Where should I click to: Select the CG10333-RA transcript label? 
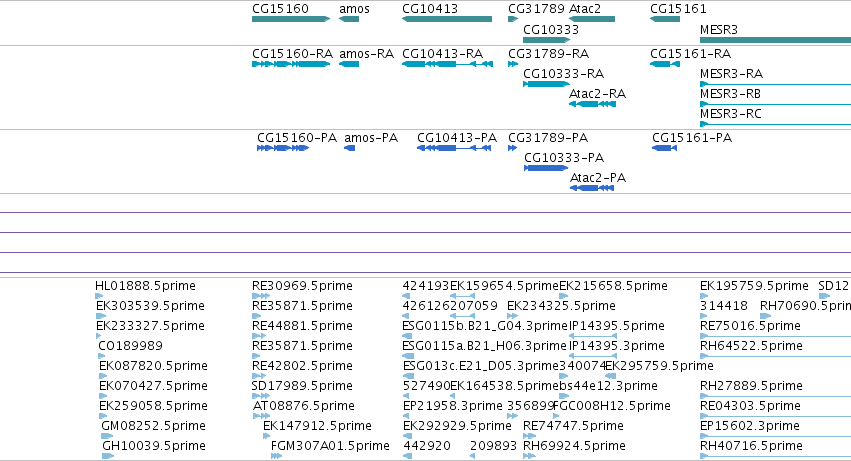(563, 74)
